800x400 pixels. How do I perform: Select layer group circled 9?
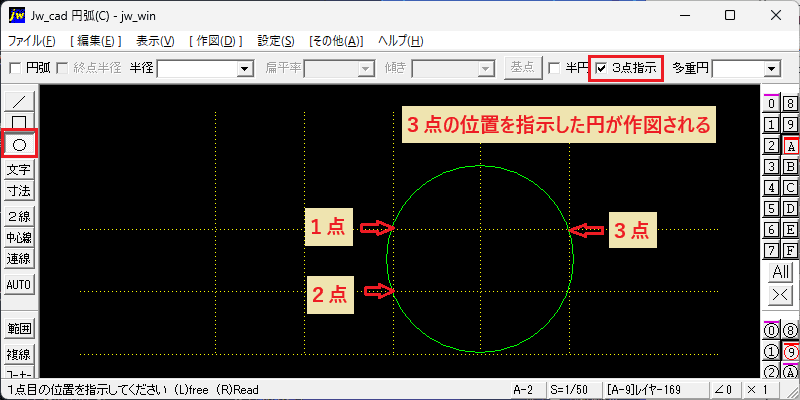click(790, 352)
